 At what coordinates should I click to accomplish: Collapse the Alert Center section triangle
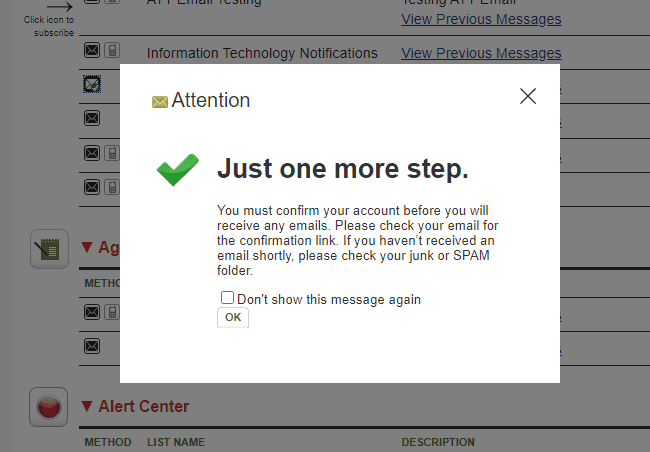87,406
